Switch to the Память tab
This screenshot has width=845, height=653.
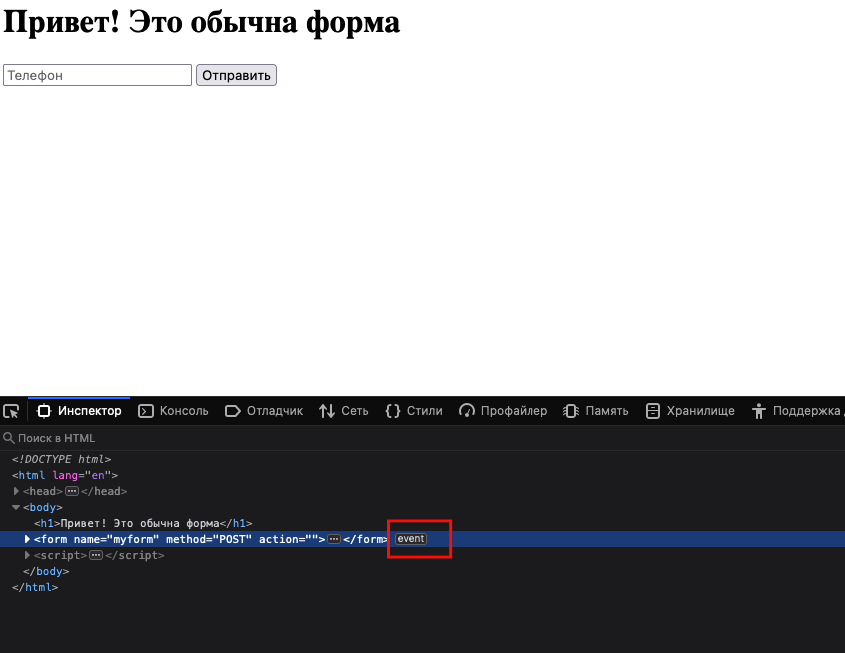click(x=595, y=411)
